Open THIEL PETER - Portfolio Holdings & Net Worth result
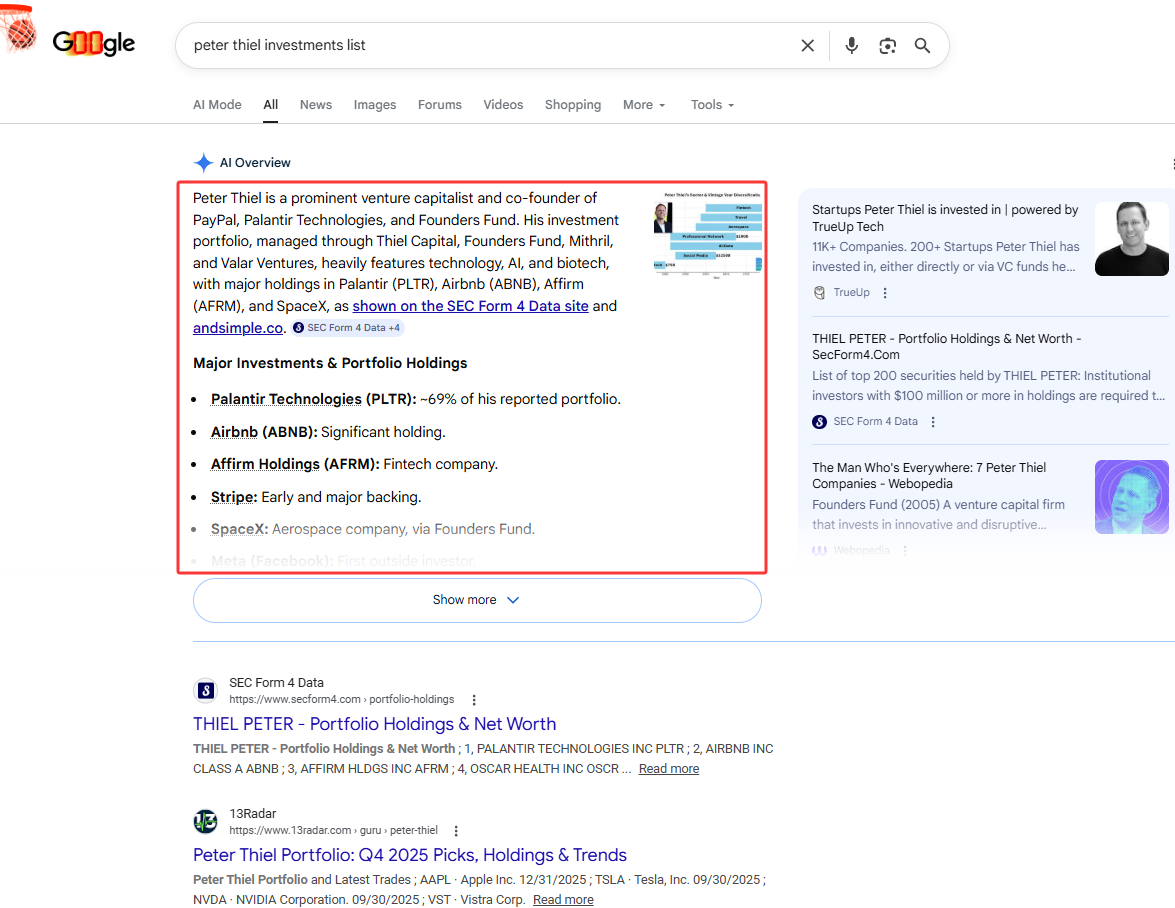 pyautogui.click(x=375, y=724)
